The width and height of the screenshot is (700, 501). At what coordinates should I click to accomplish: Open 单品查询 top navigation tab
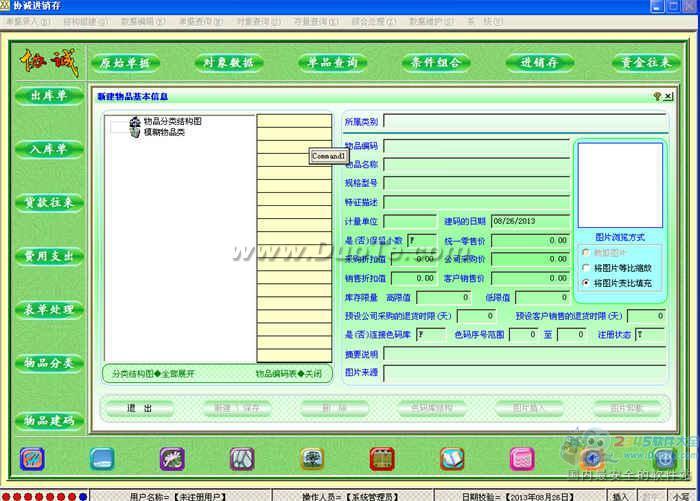[x=333, y=63]
